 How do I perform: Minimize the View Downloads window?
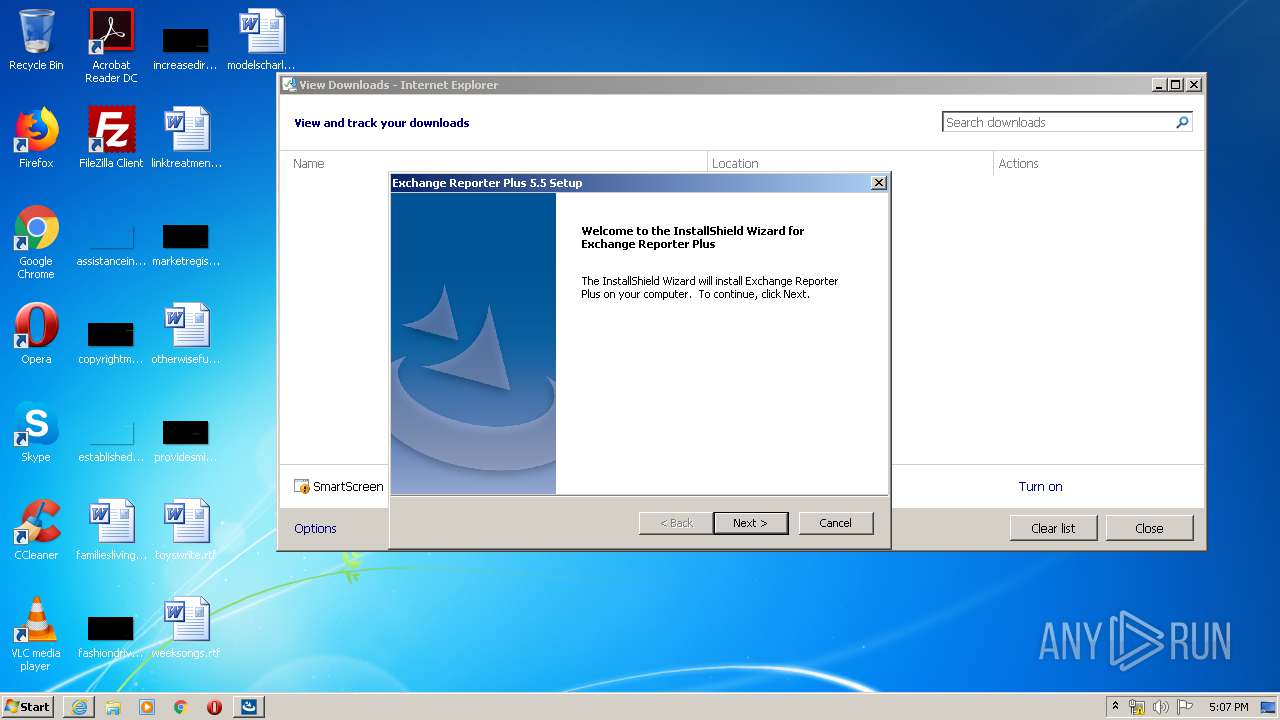pyautogui.click(x=1159, y=85)
